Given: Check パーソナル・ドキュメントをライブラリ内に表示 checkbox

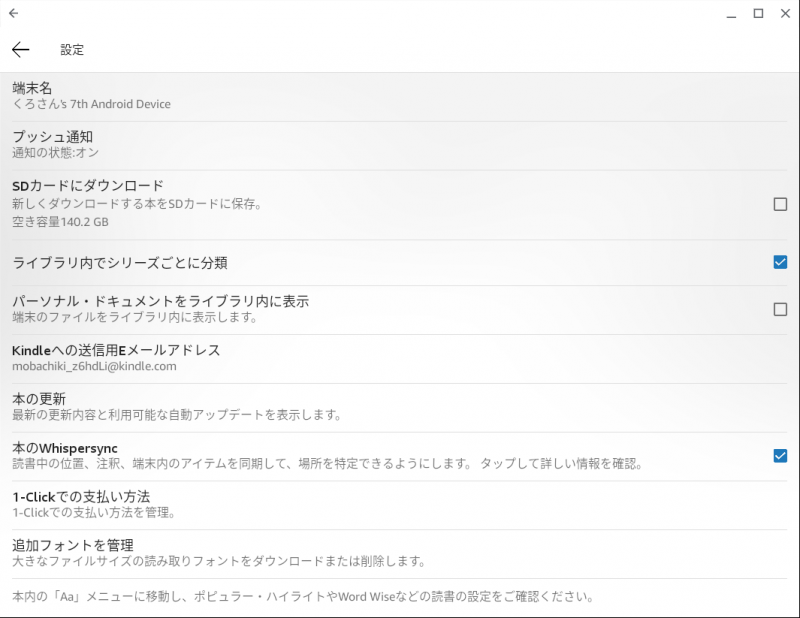Looking at the screenshot, I should (780, 309).
